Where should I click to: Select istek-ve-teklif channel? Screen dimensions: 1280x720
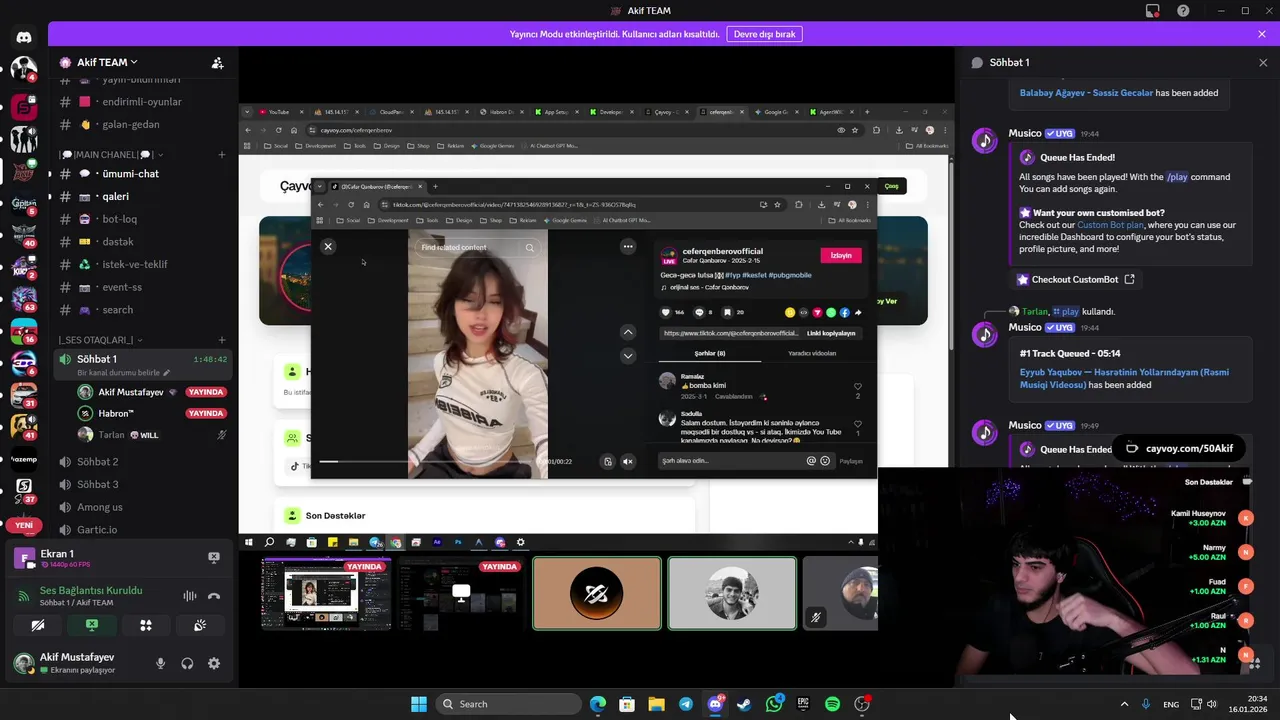pyautogui.click(x=135, y=264)
